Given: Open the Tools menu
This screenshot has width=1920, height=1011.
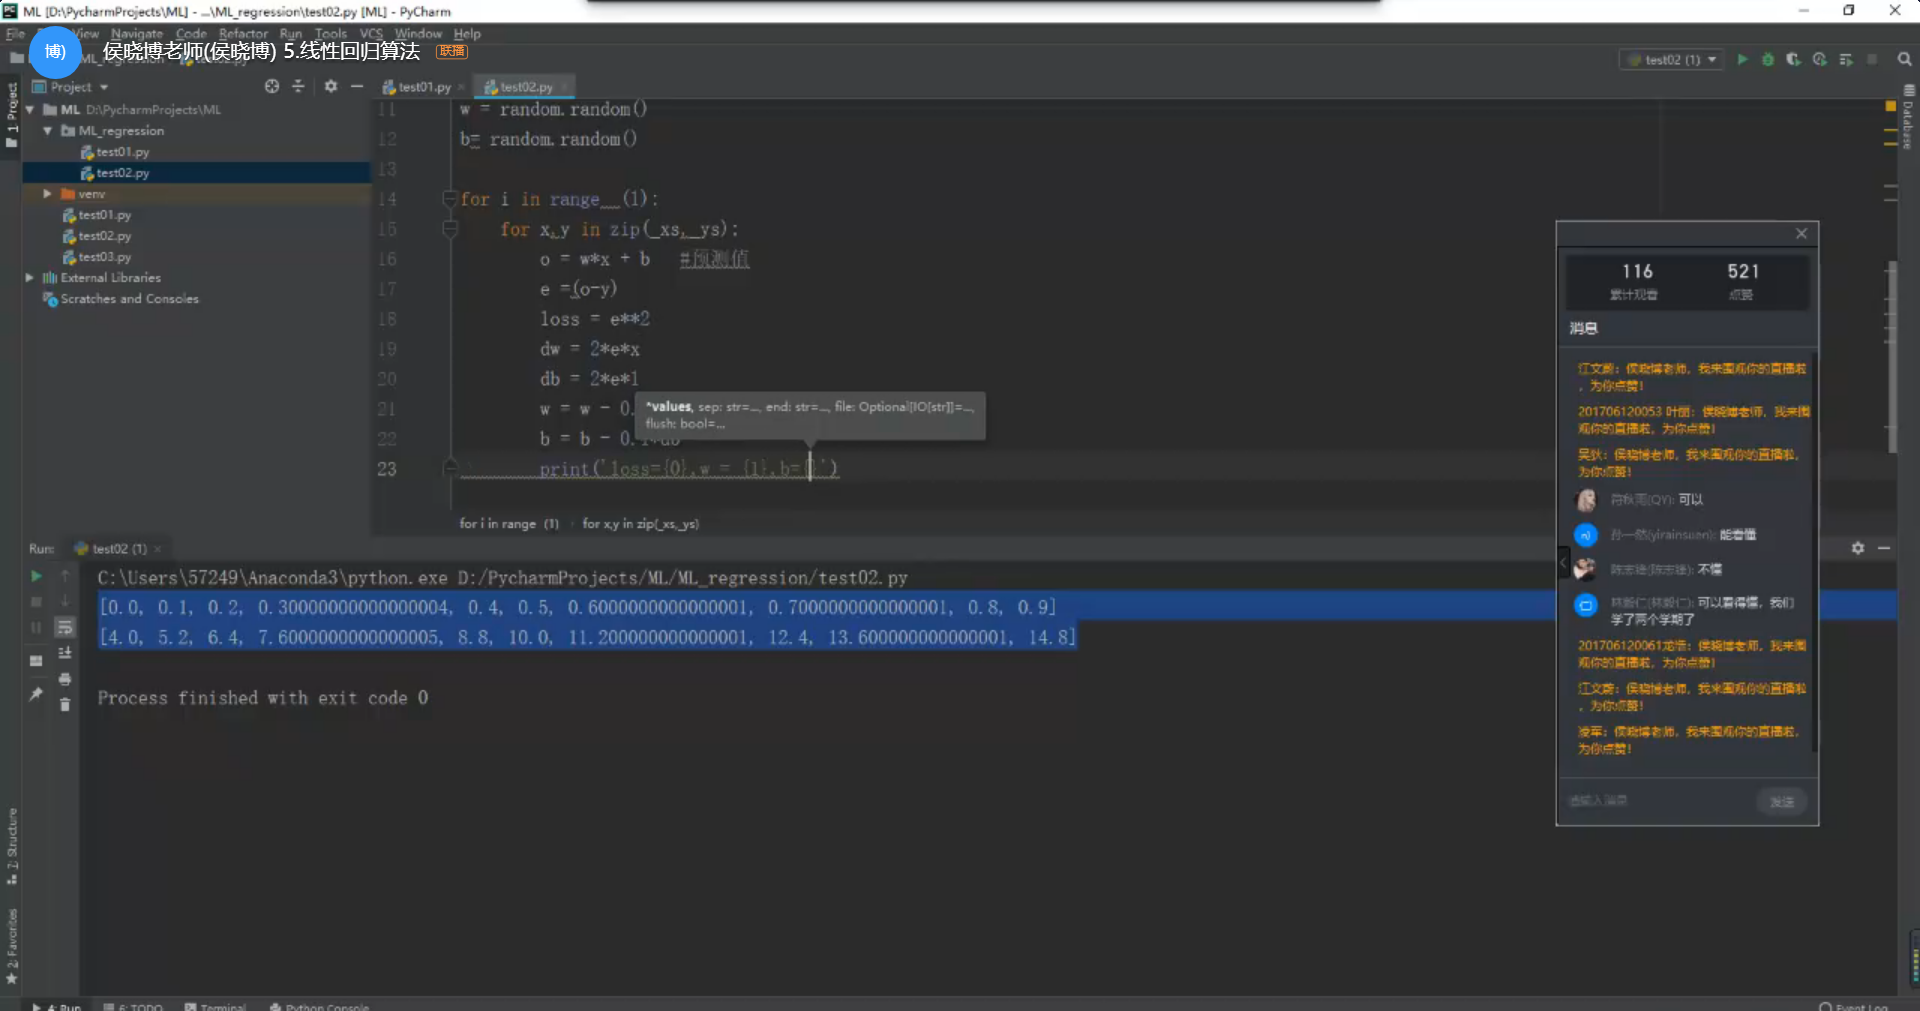Looking at the screenshot, I should (x=331, y=34).
